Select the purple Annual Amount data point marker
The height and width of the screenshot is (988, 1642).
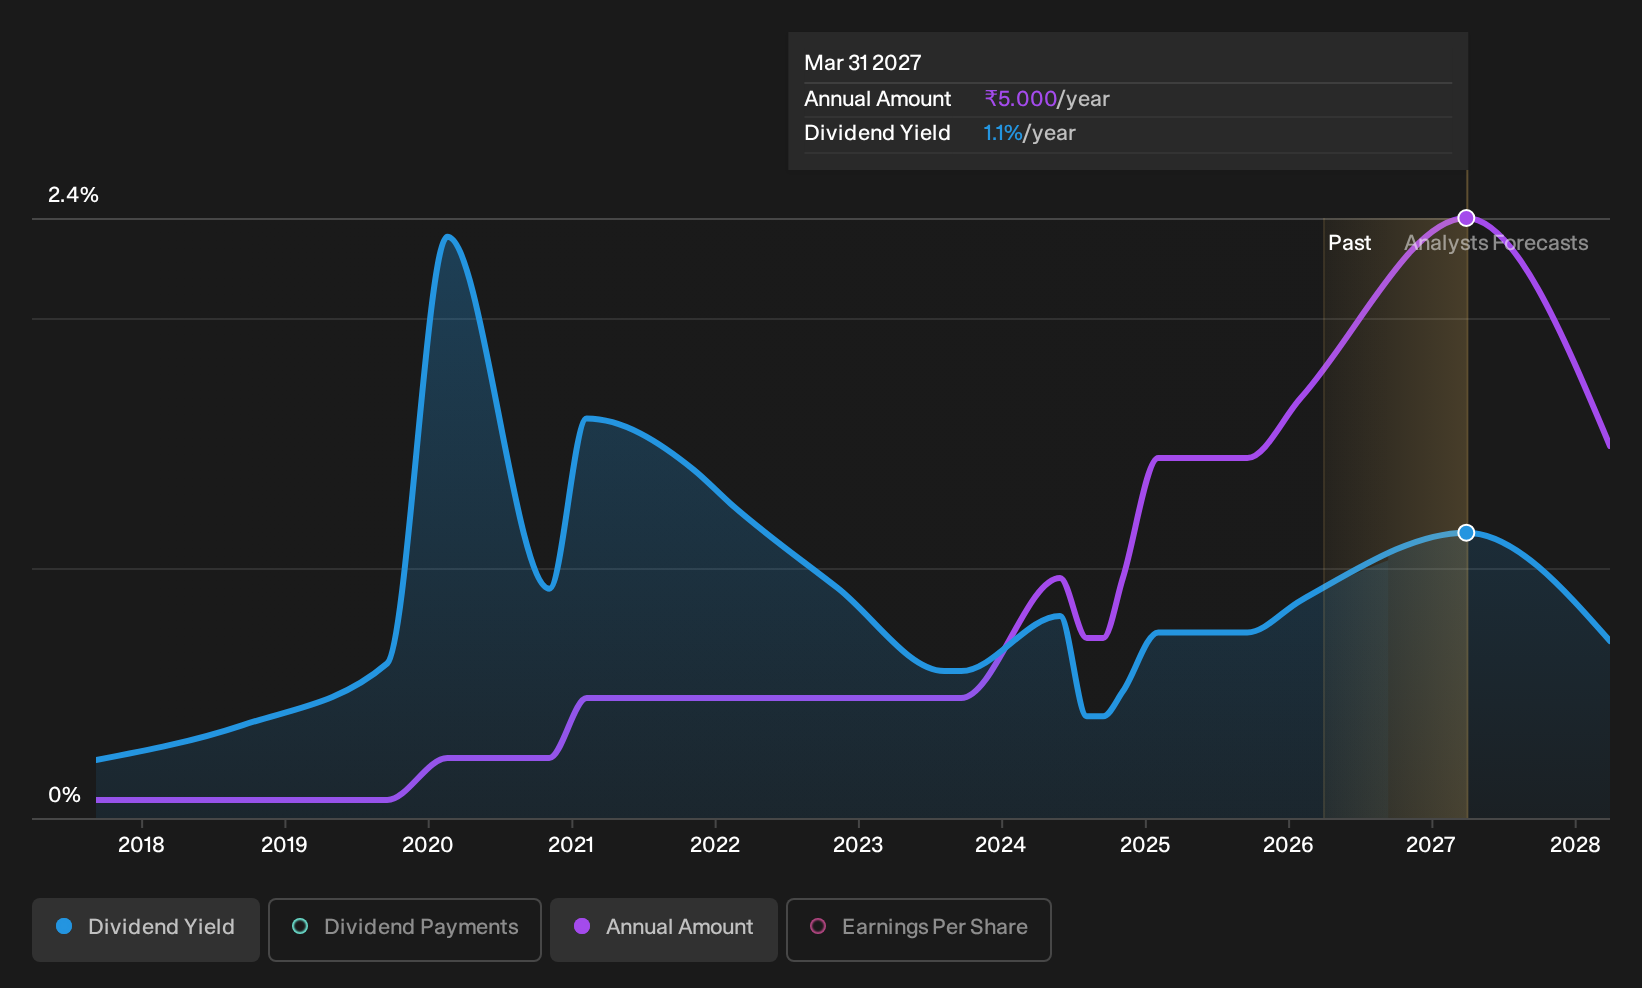pyautogui.click(x=1466, y=218)
